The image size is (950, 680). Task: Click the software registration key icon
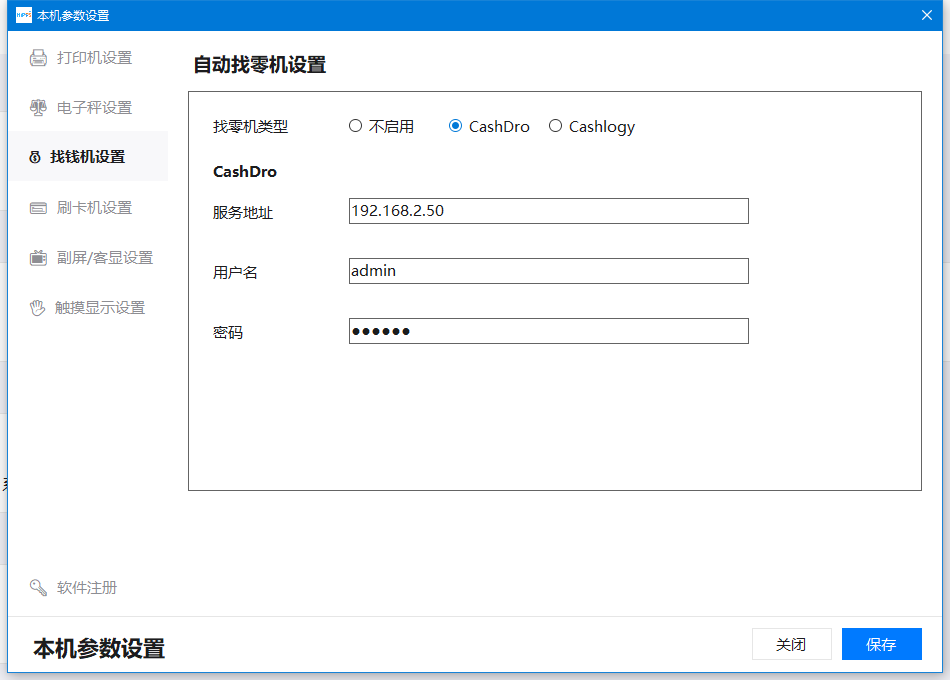[x=38, y=587]
